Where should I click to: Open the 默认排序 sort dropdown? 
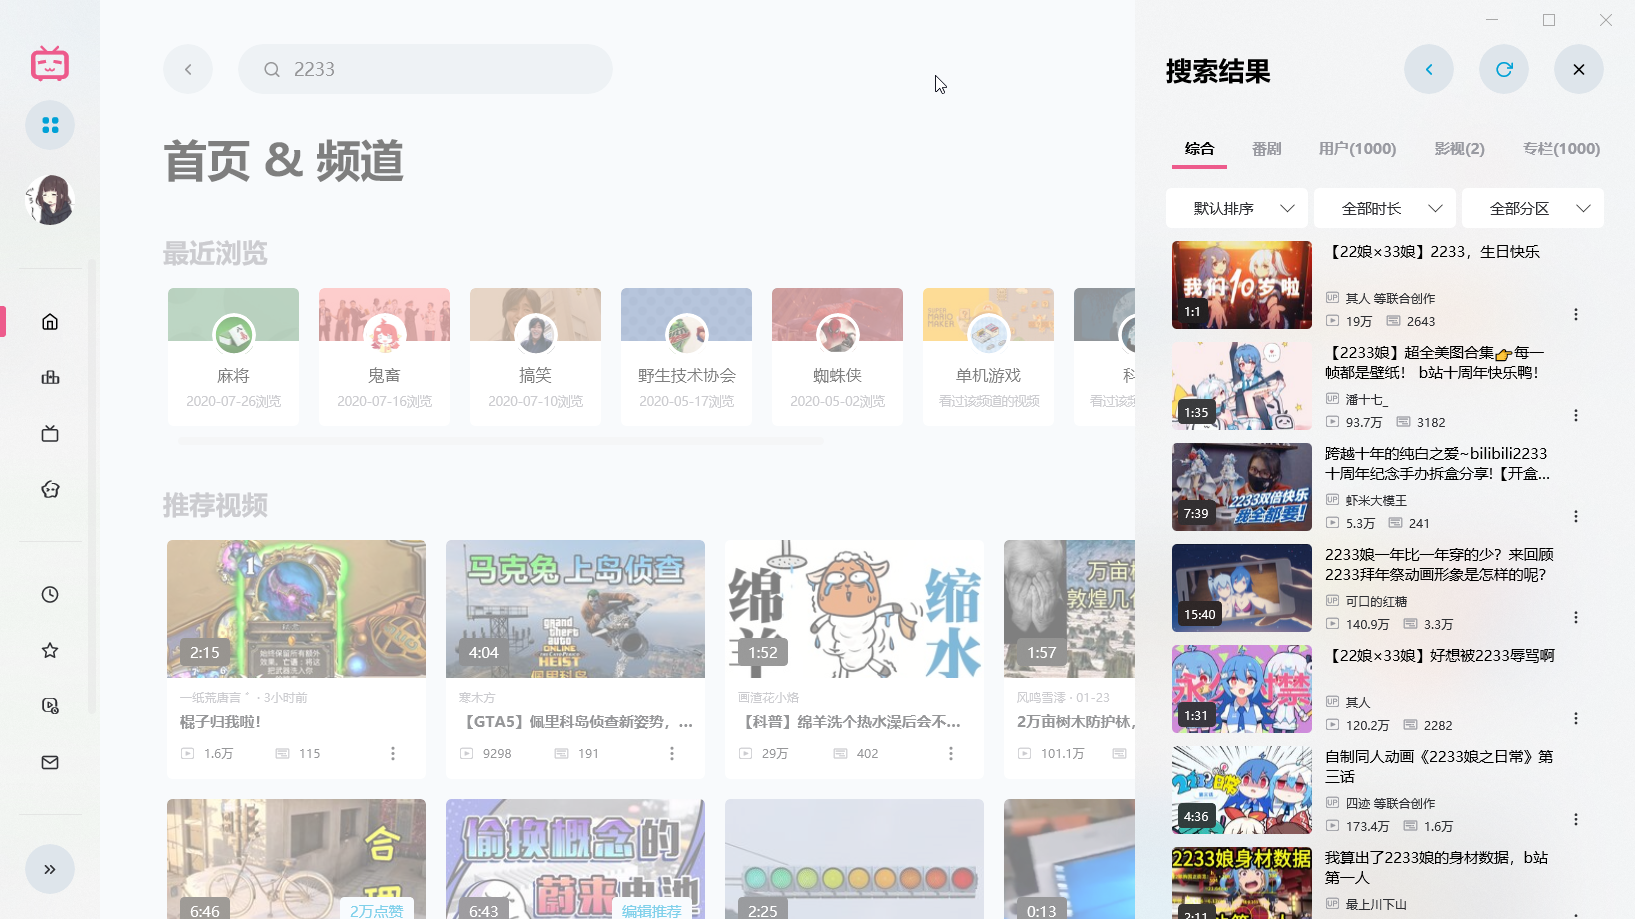(1237, 208)
